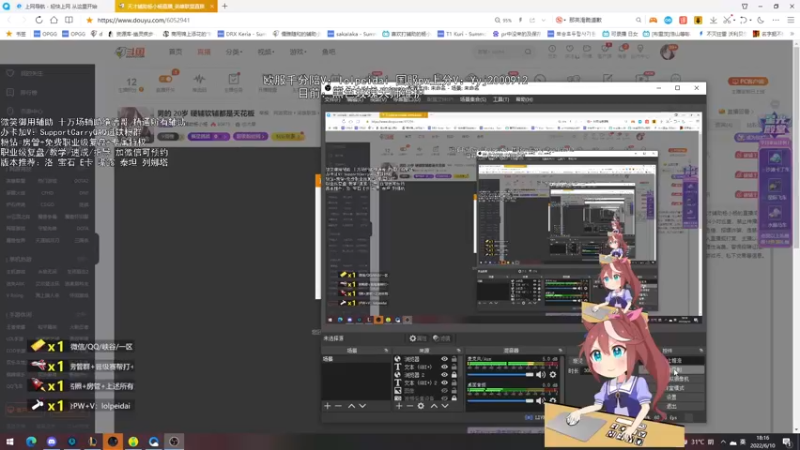Toggle lock on browser 2 source
Image resolution: width=800 pixels, height=450 pixels.
click(454, 374)
